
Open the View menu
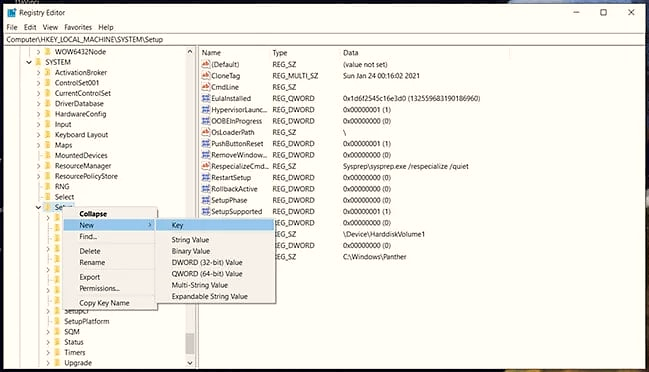pyautogui.click(x=50, y=27)
